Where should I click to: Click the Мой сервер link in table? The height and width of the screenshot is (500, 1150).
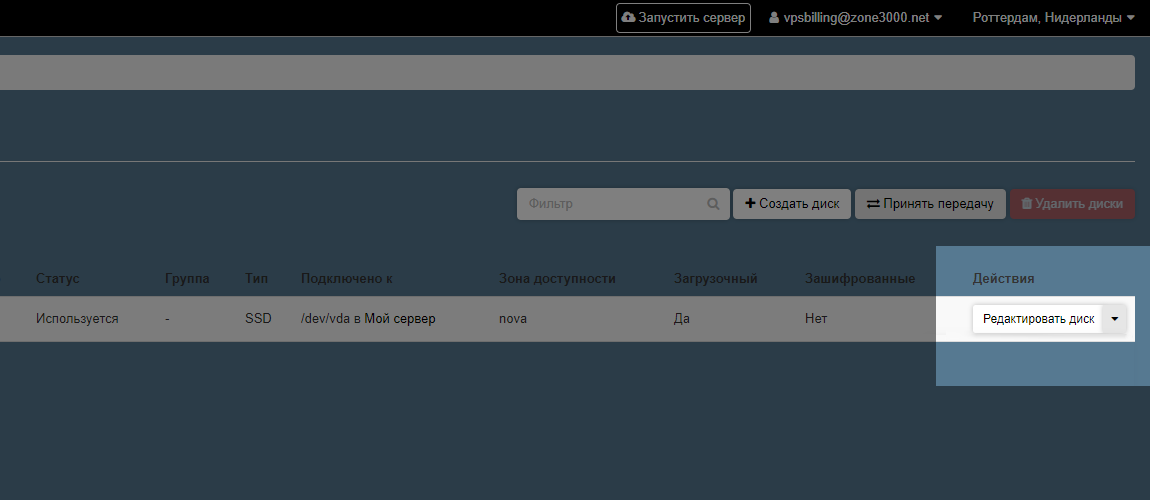pyautogui.click(x=402, y=319)
